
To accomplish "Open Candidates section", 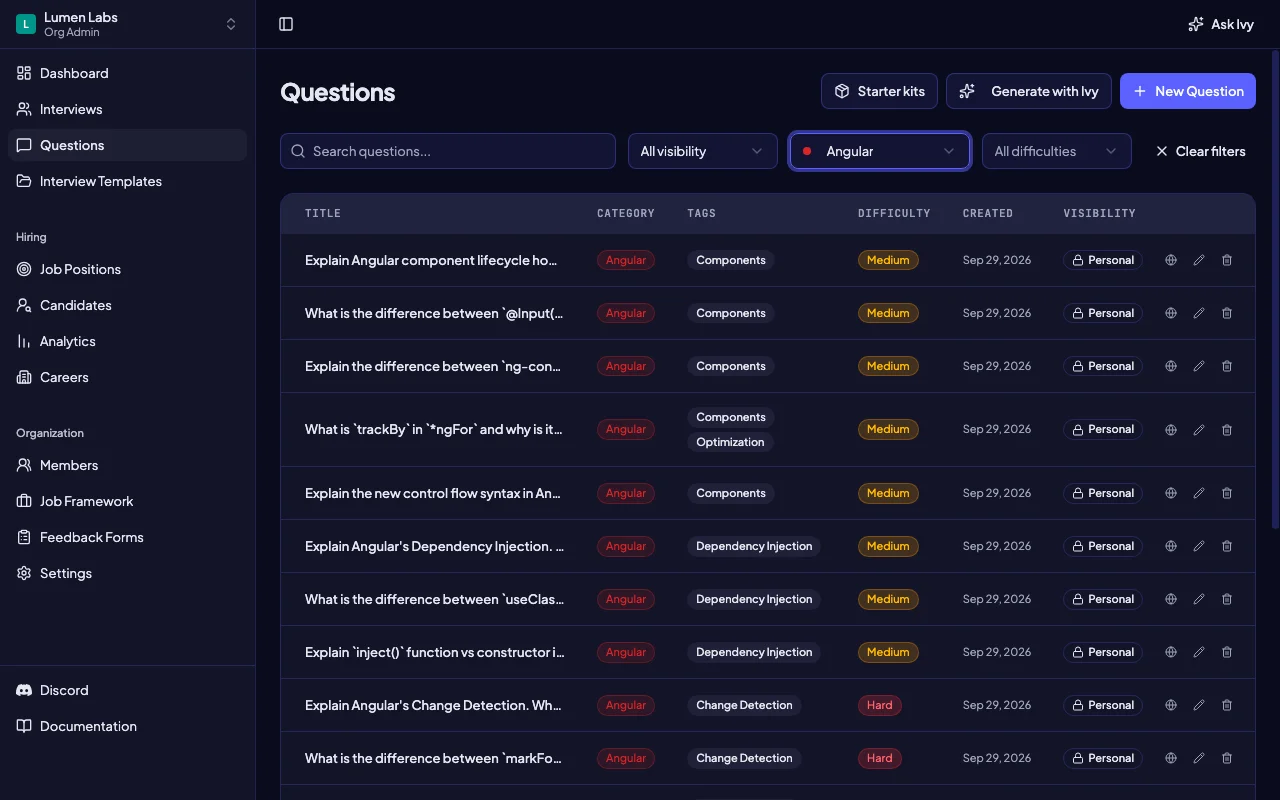I will coord(128,305).
